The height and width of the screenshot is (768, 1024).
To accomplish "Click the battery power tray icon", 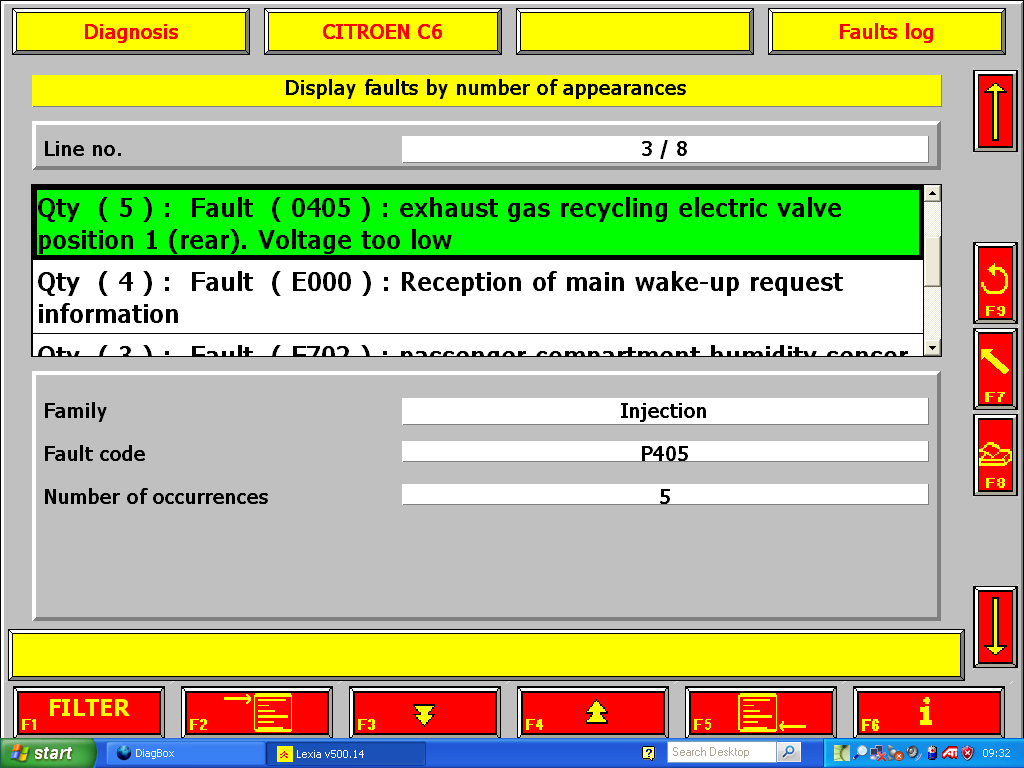I will point(932,753).
